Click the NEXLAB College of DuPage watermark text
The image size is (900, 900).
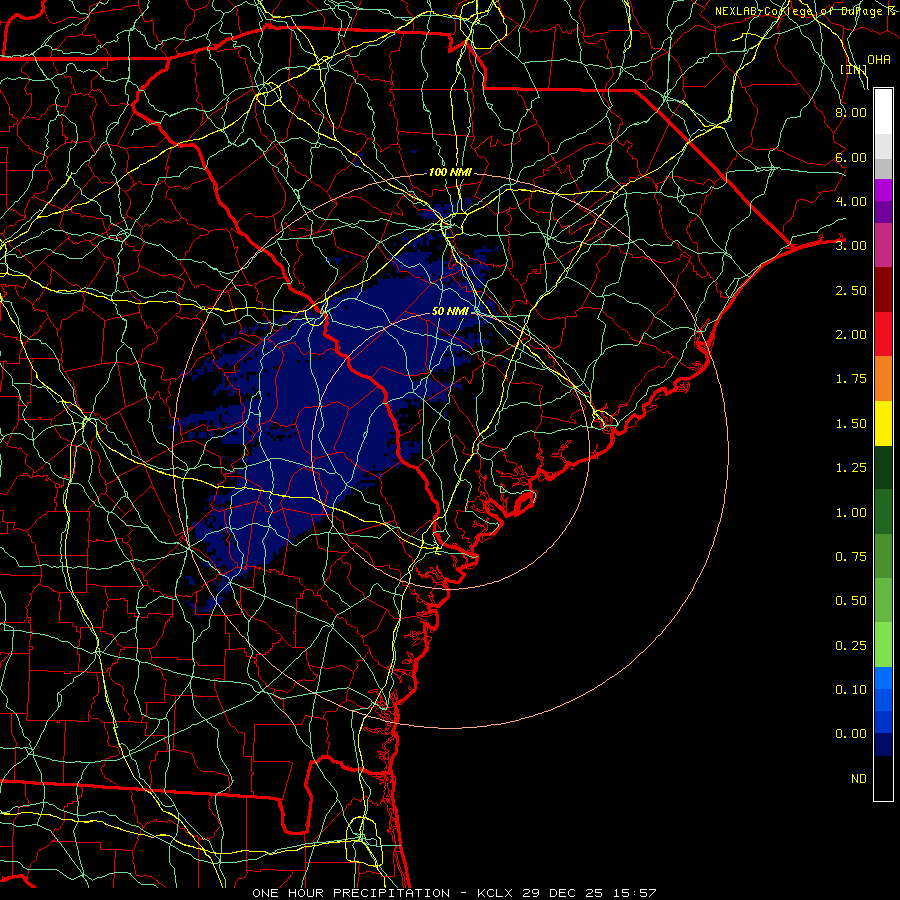pyautogui.click(x=804, y=11)
